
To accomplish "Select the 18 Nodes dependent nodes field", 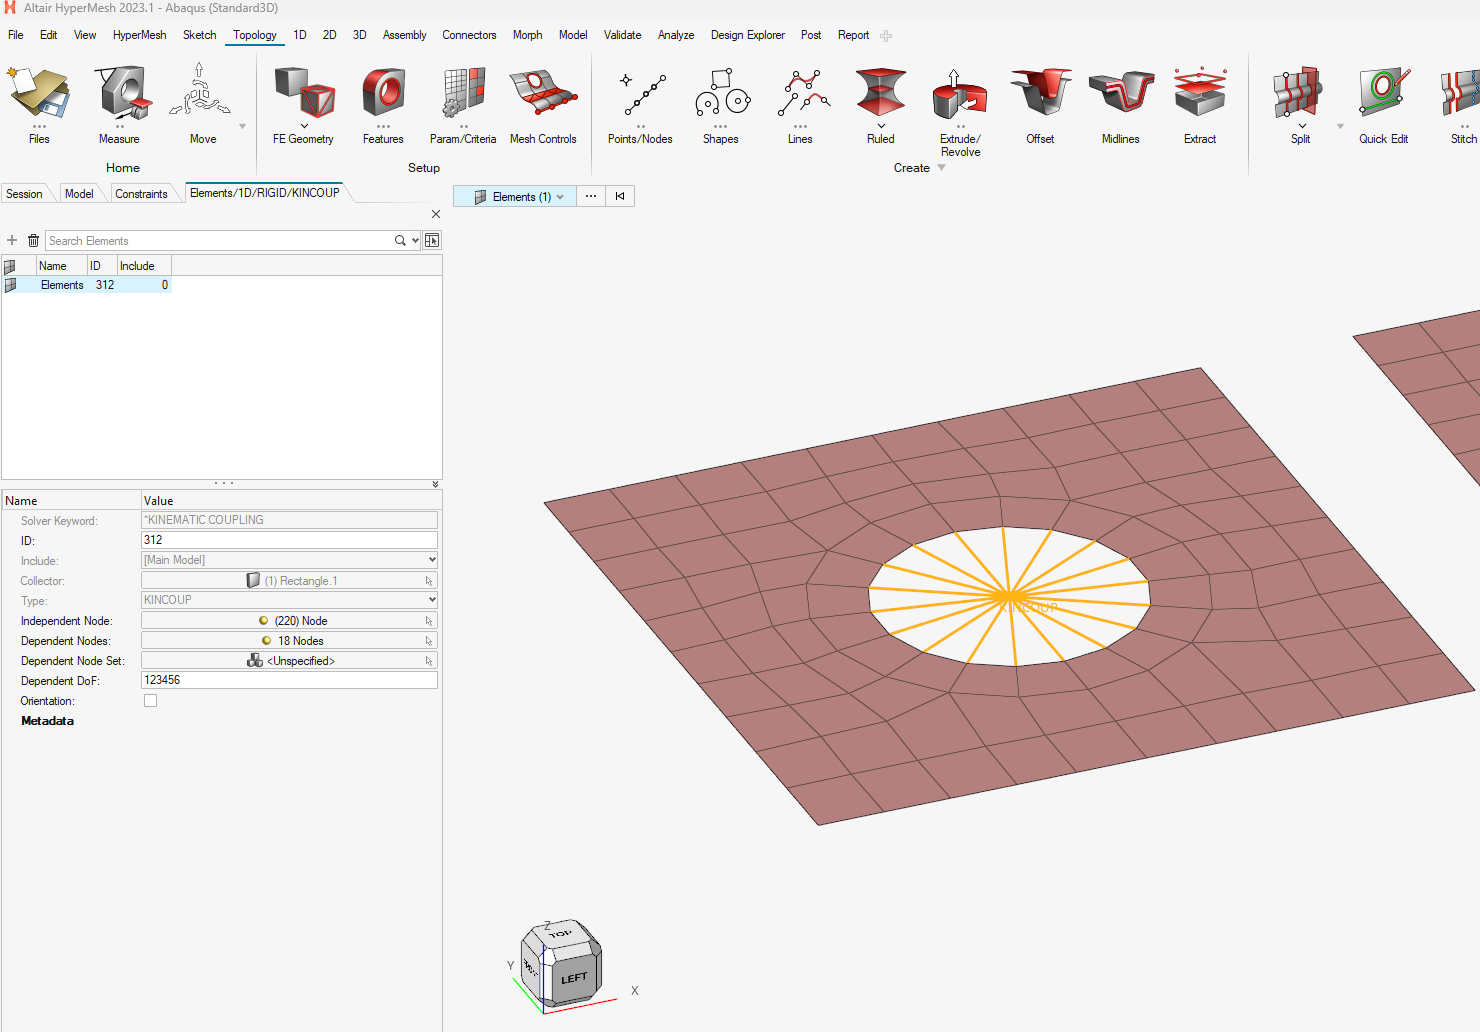I will click(x=289, y=641).
